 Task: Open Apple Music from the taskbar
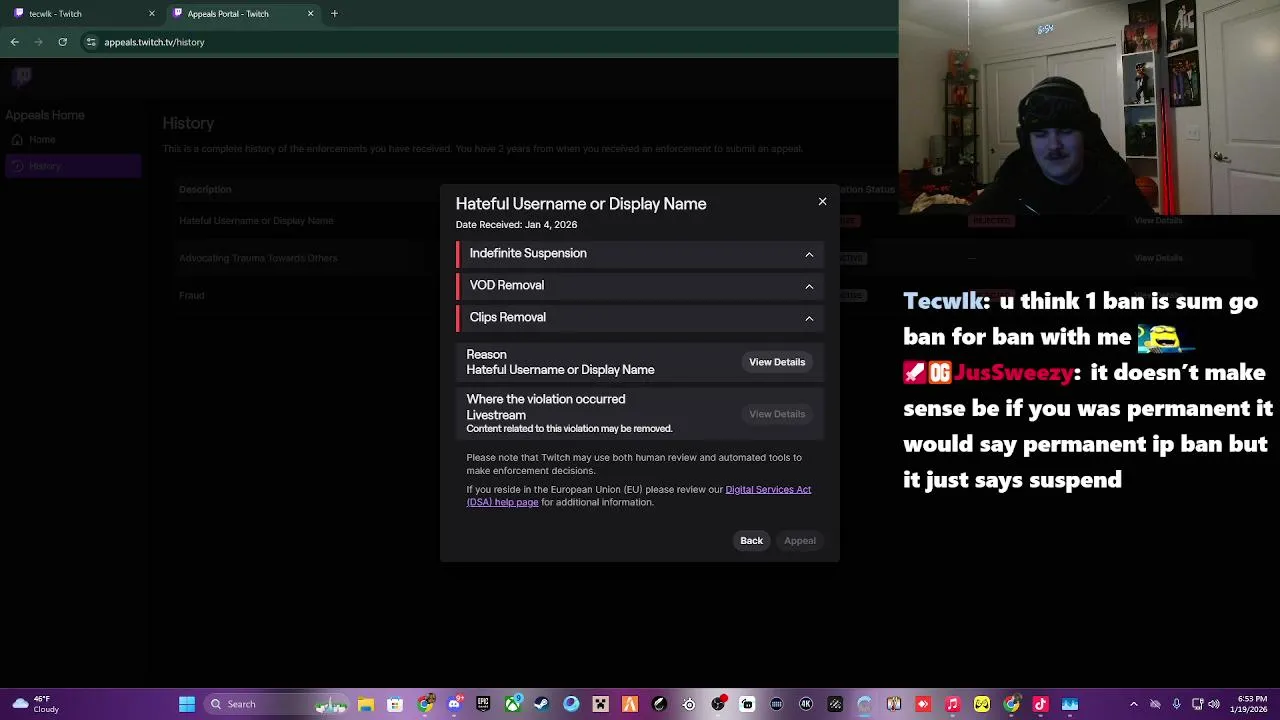pyautogui.click(x=952, y=704)
